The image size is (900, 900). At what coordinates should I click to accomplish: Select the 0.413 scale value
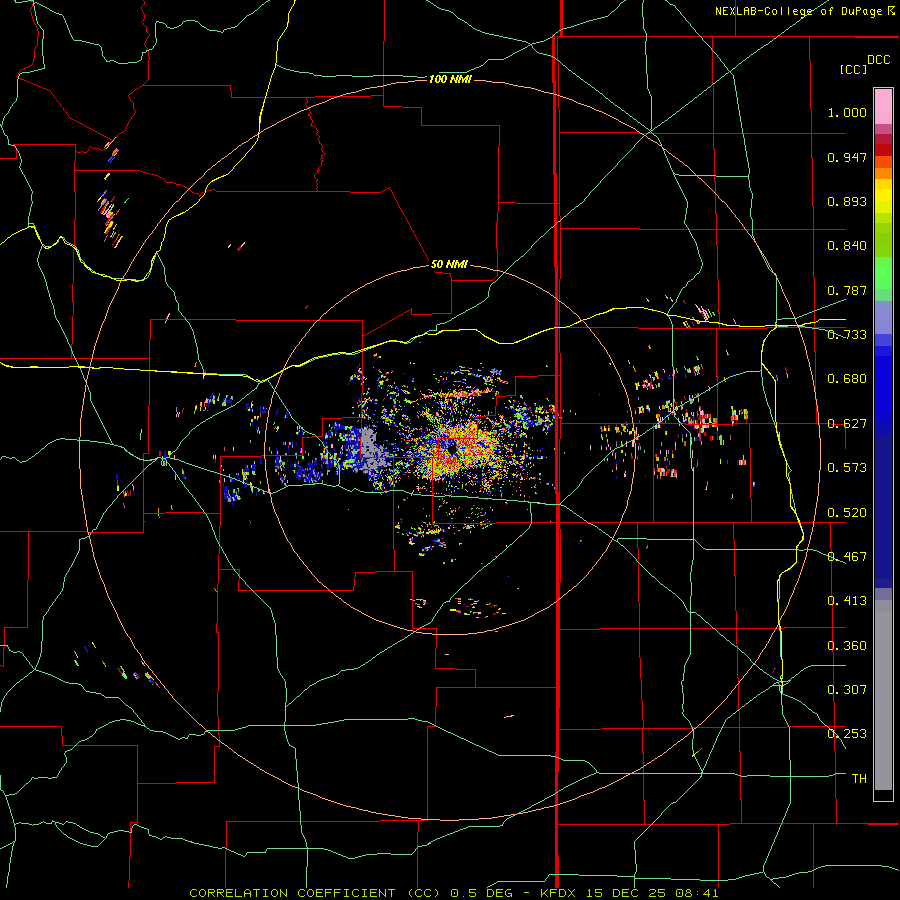pos(847,601)
